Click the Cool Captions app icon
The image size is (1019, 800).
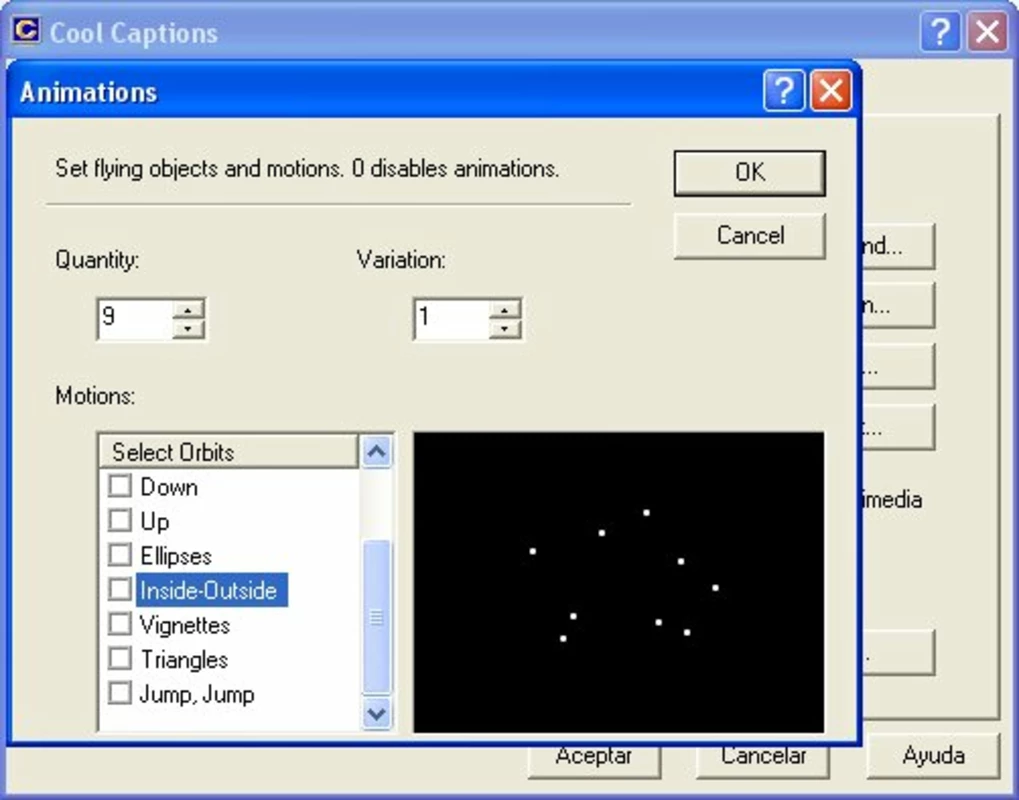(27, 30)
